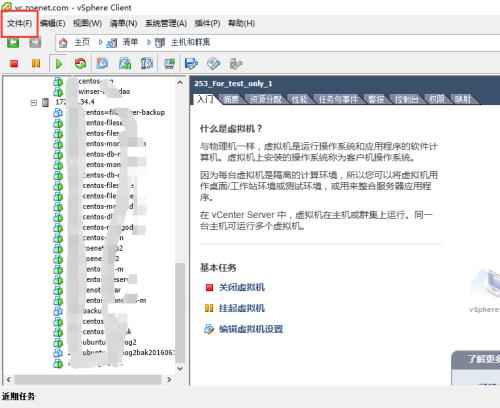The height and width of the screenshot is (408, 500).
Task: Click the 挂起虚拟机 link
Action: tap(242, 308)
